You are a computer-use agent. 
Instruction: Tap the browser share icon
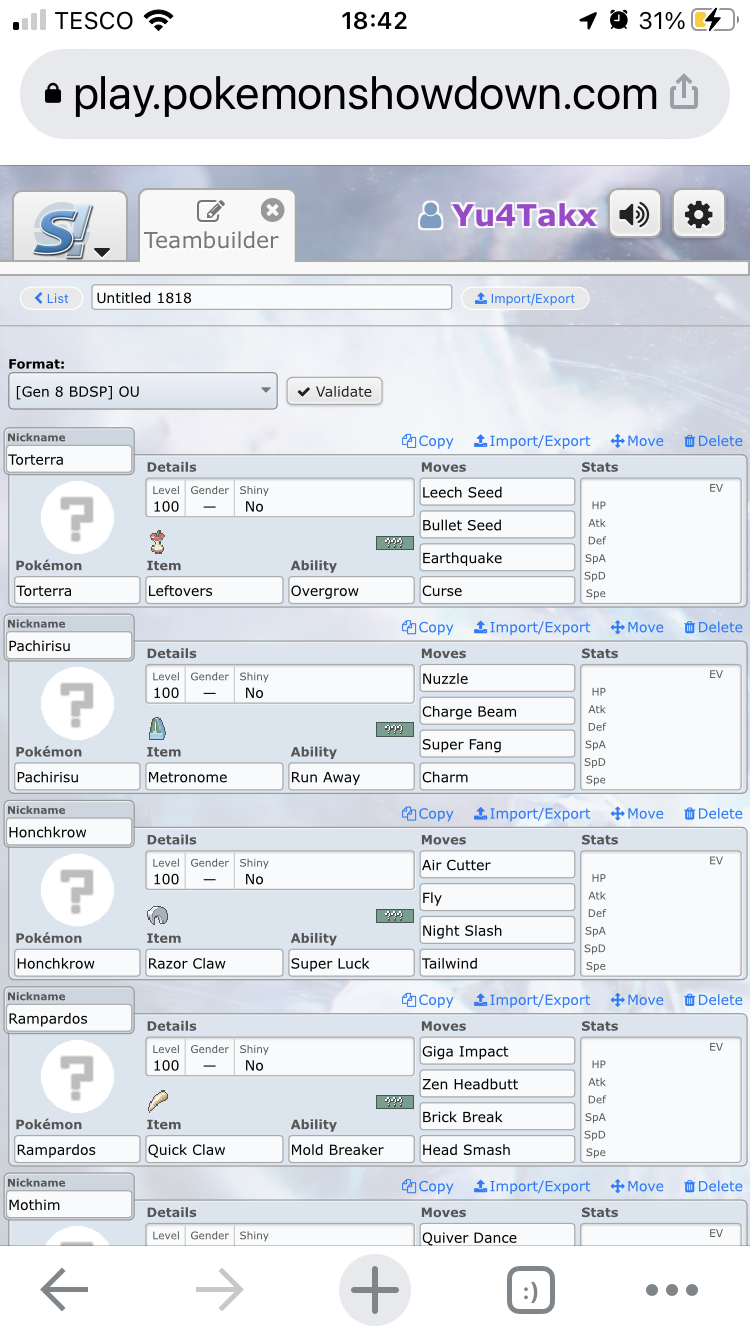[683, 92]
